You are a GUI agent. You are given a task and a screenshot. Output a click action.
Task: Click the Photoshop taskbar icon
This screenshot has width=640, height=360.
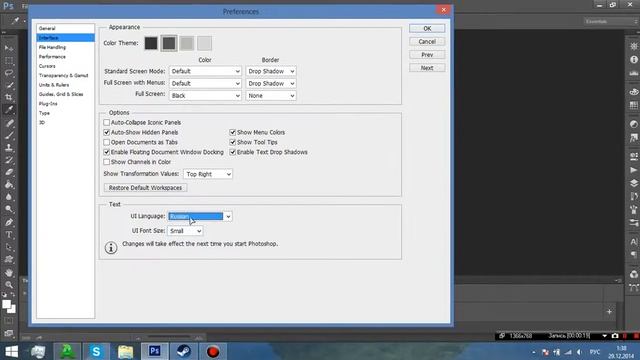point(154,351)
